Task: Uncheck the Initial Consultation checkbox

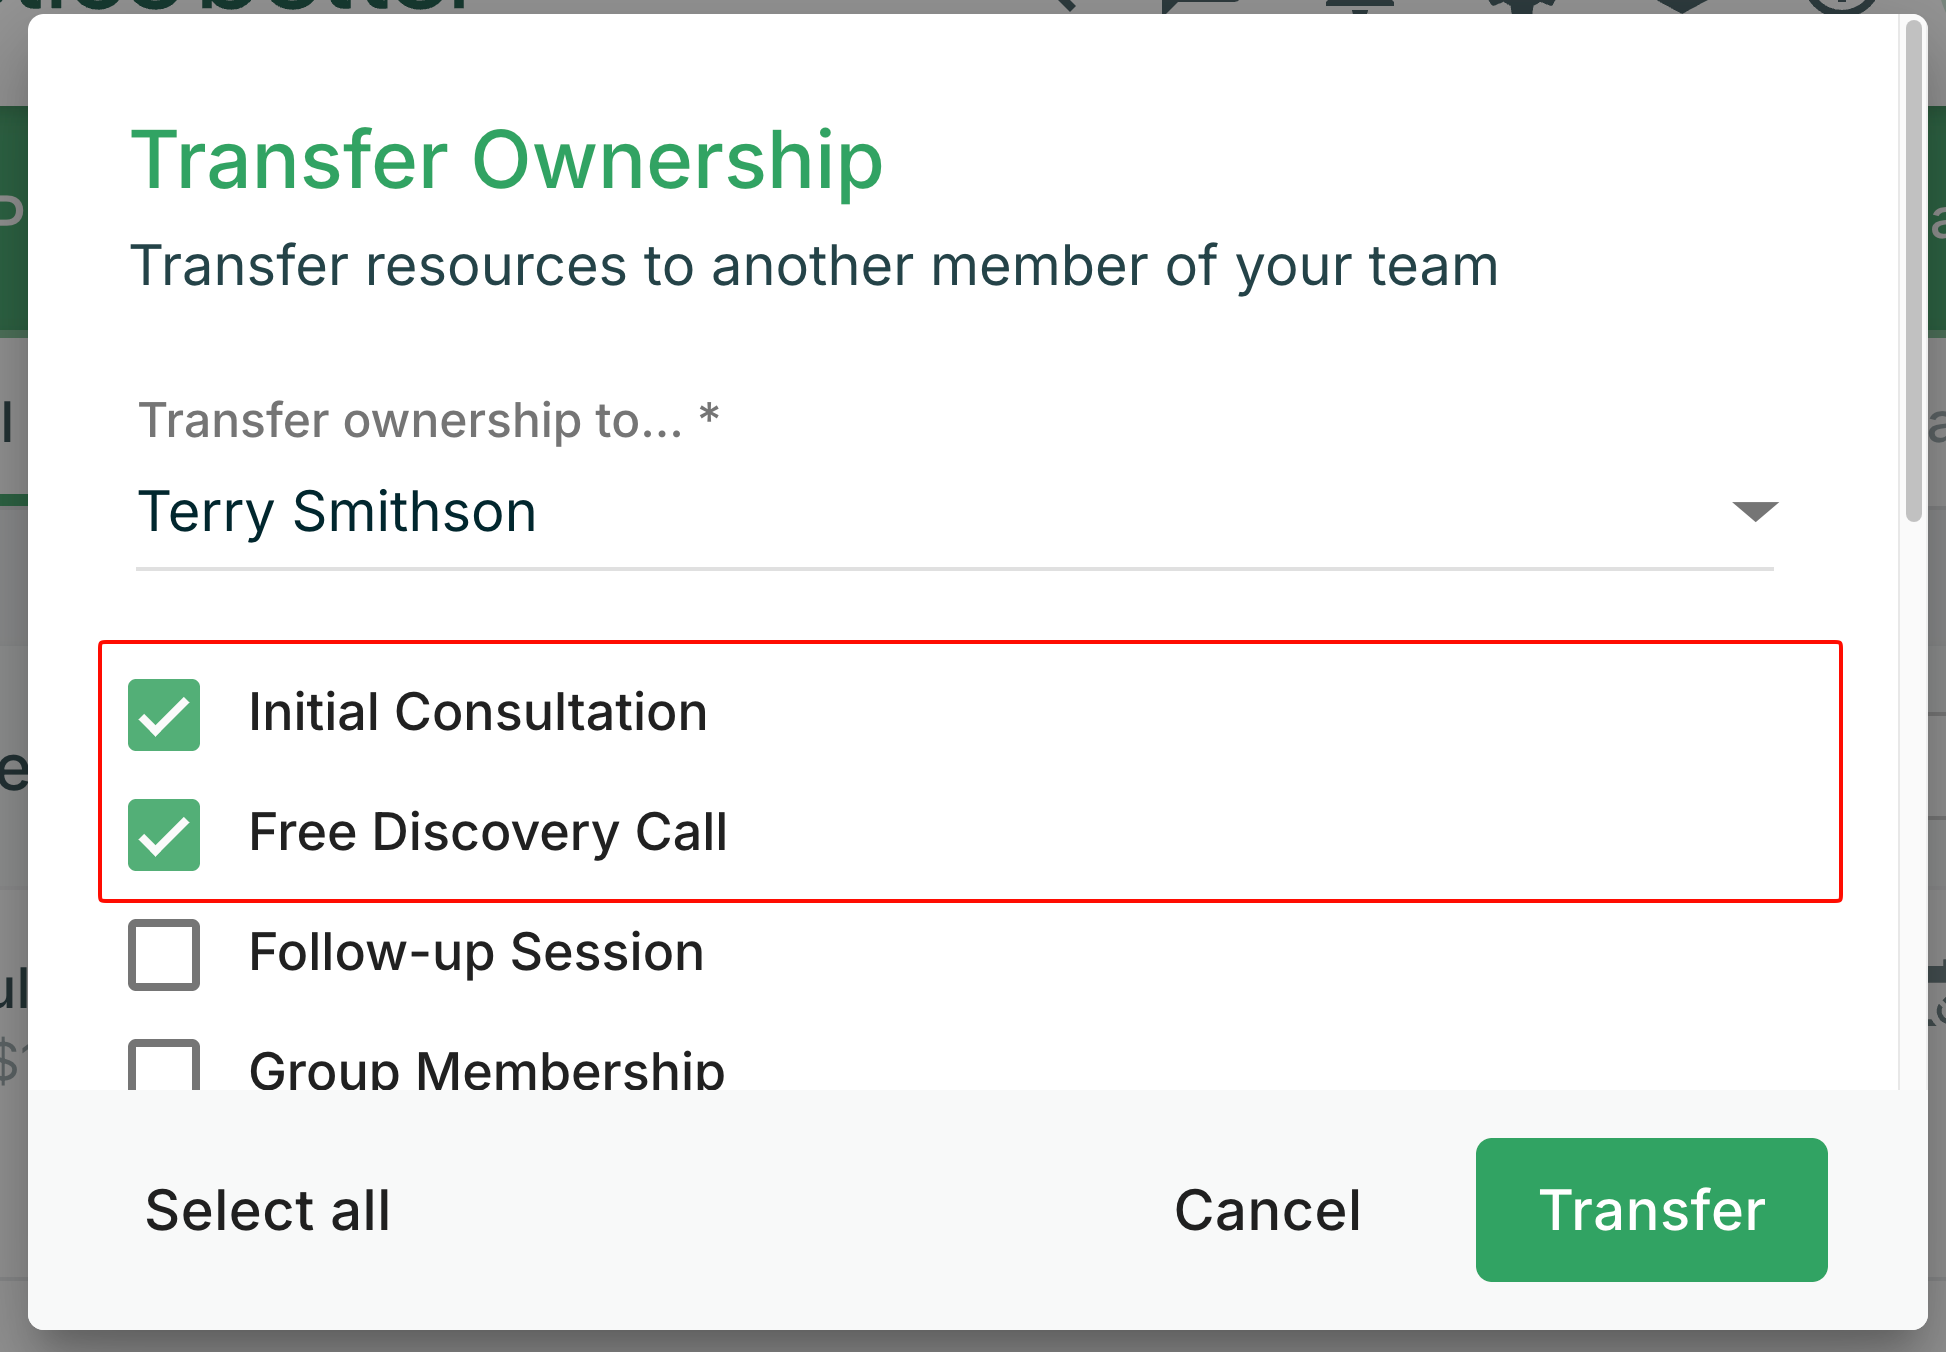Action: coord(164,715)
